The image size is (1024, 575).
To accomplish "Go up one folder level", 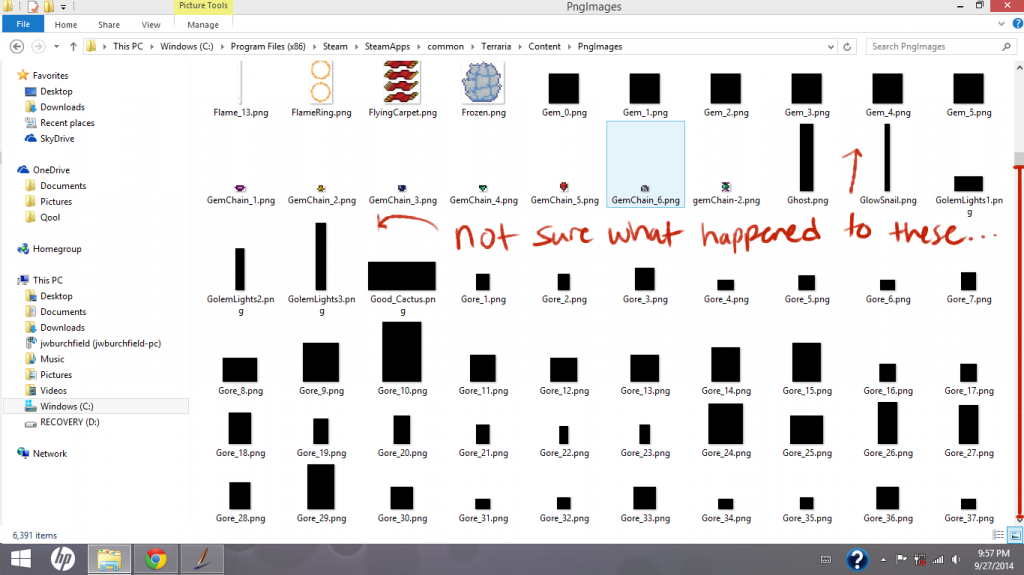I will pos(73,46).
